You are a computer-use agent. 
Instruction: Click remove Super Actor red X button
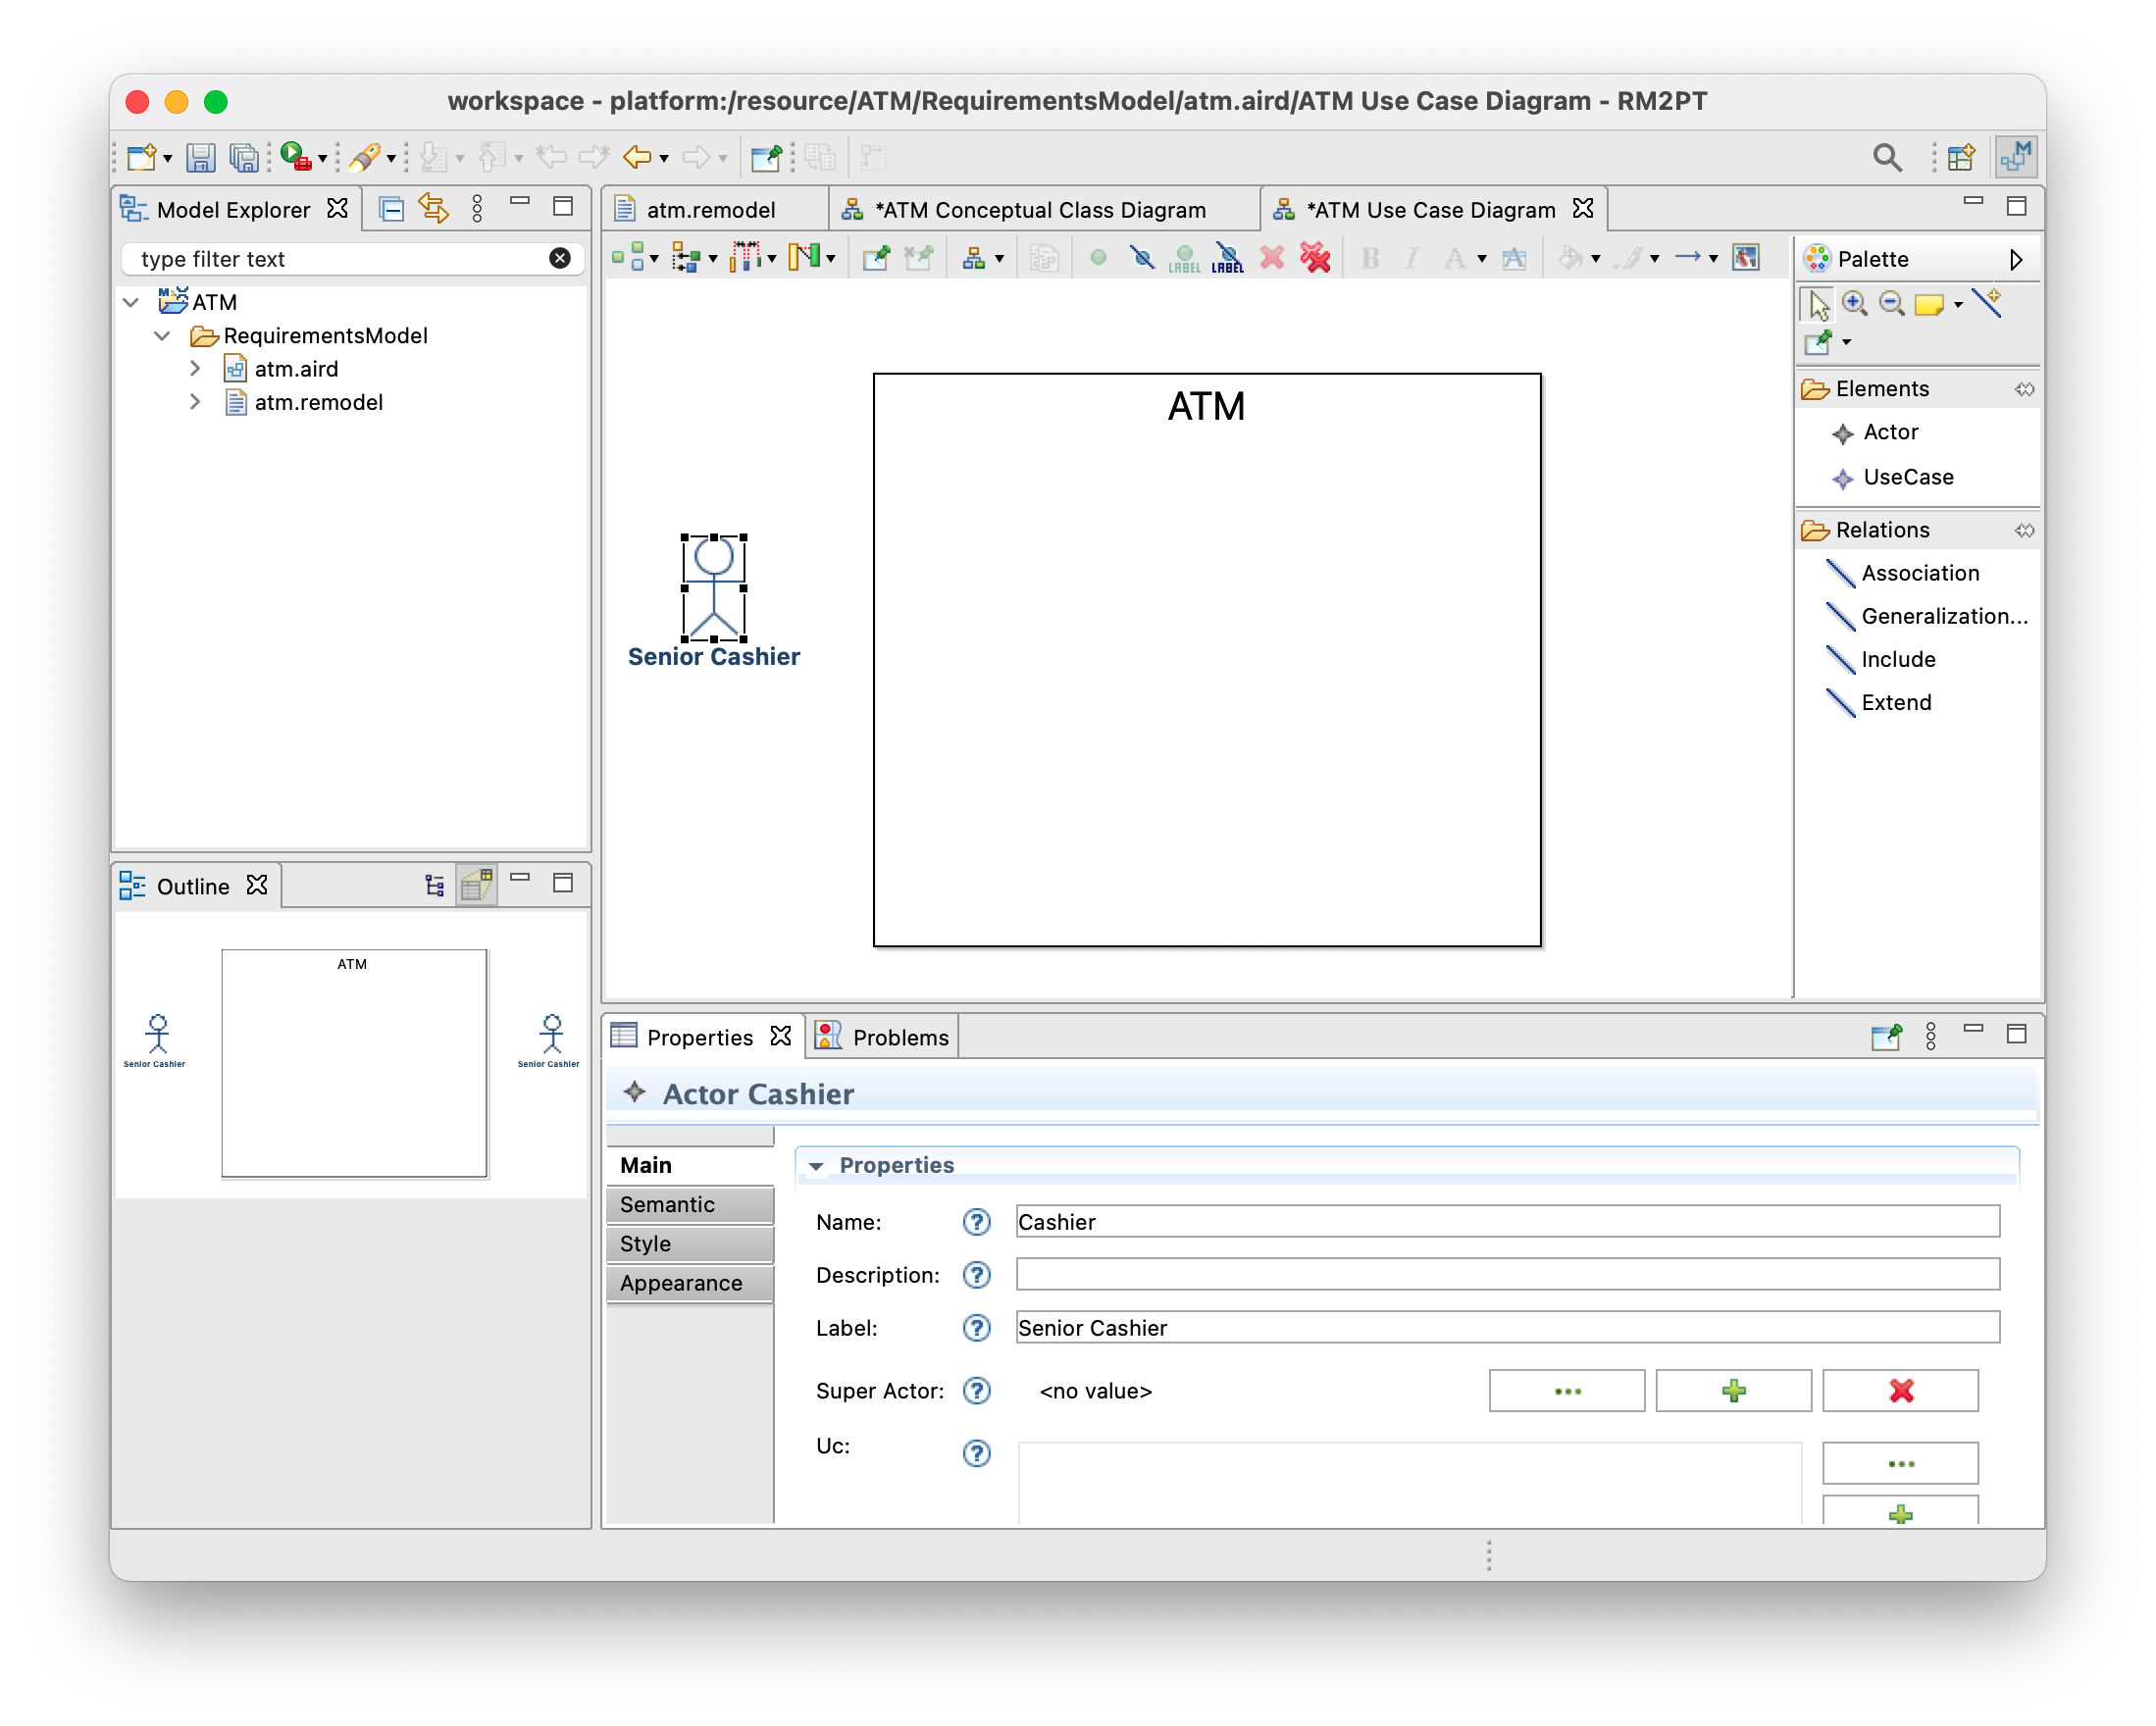(1901, 1390)
